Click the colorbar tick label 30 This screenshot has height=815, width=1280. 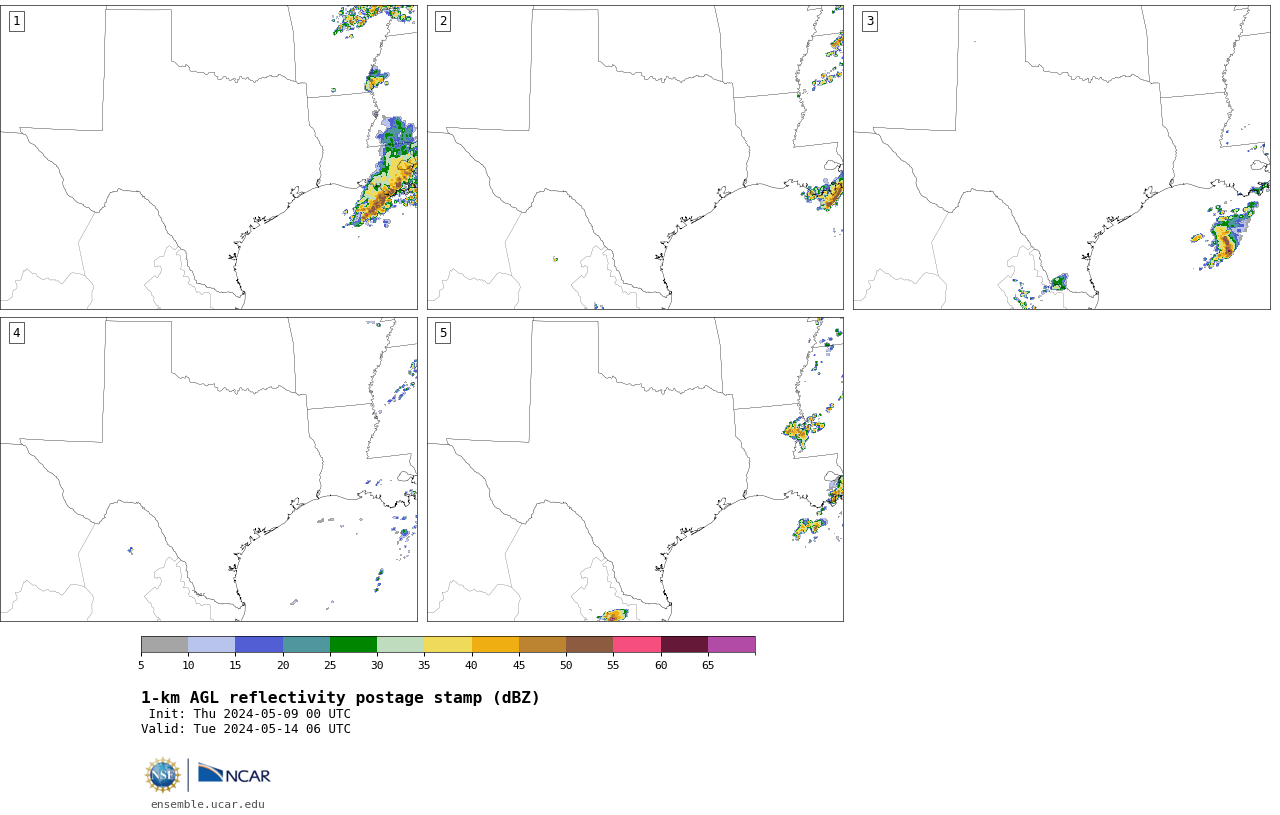[377, 665]
